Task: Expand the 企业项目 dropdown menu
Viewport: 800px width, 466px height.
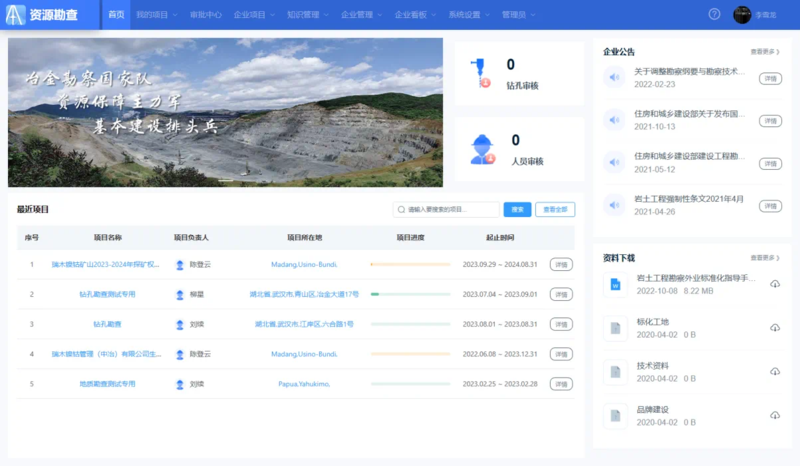Action: pyautogui.click(x=254, y=15)
